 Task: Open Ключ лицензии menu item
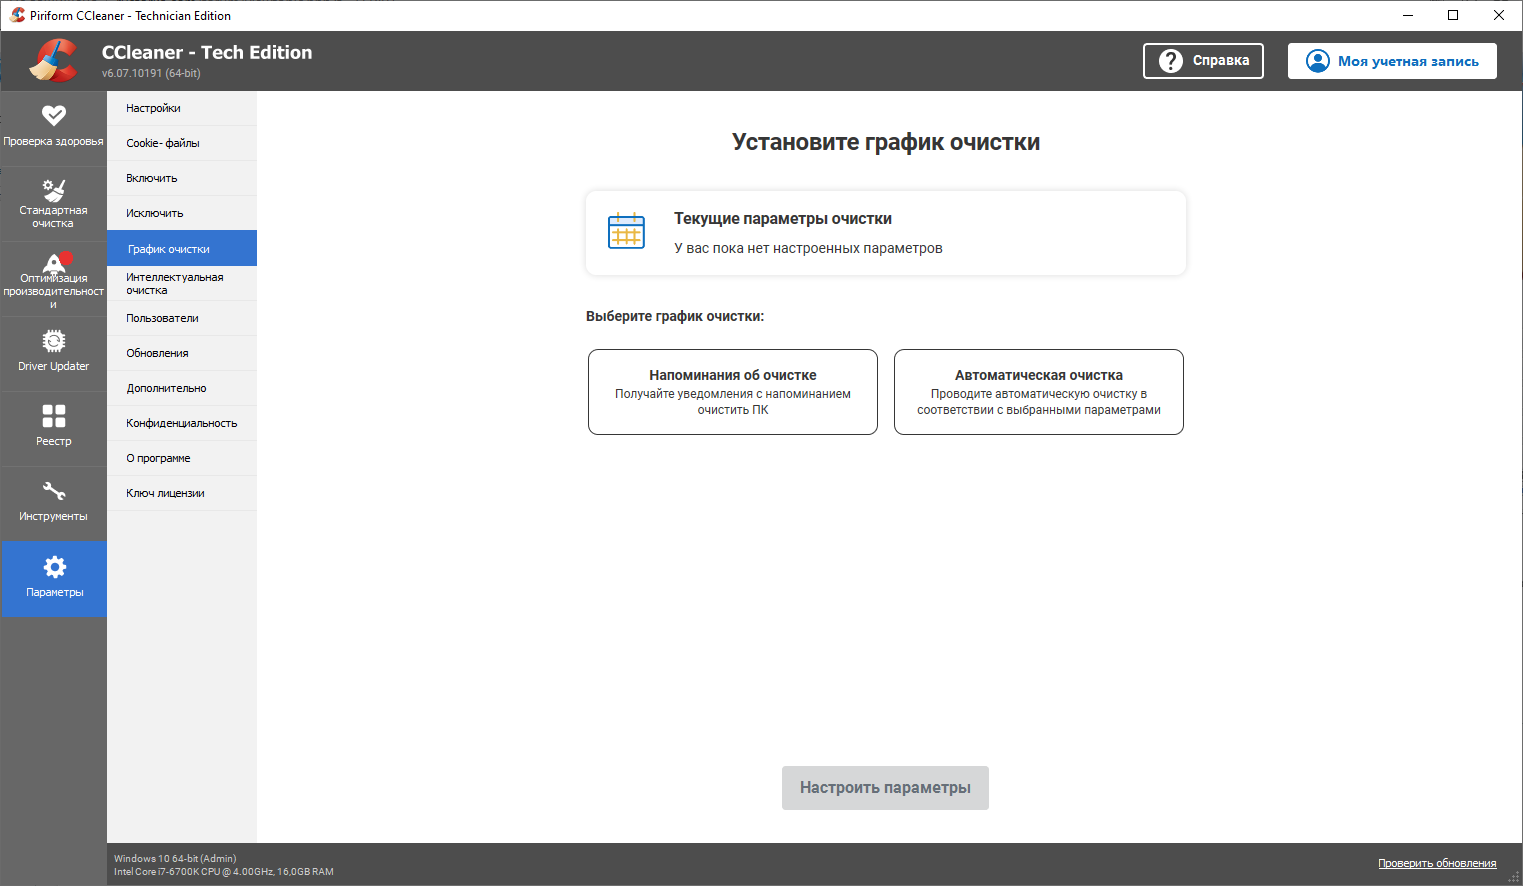pyautogui.click(x=166, y=493)
